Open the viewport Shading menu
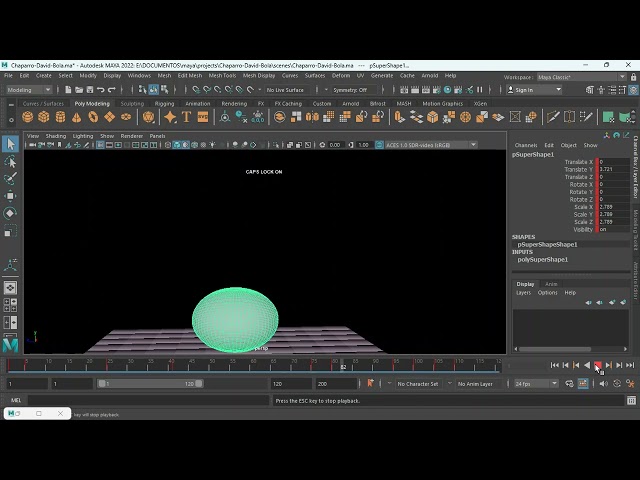 pyautogui.click(x=56, y=136)
